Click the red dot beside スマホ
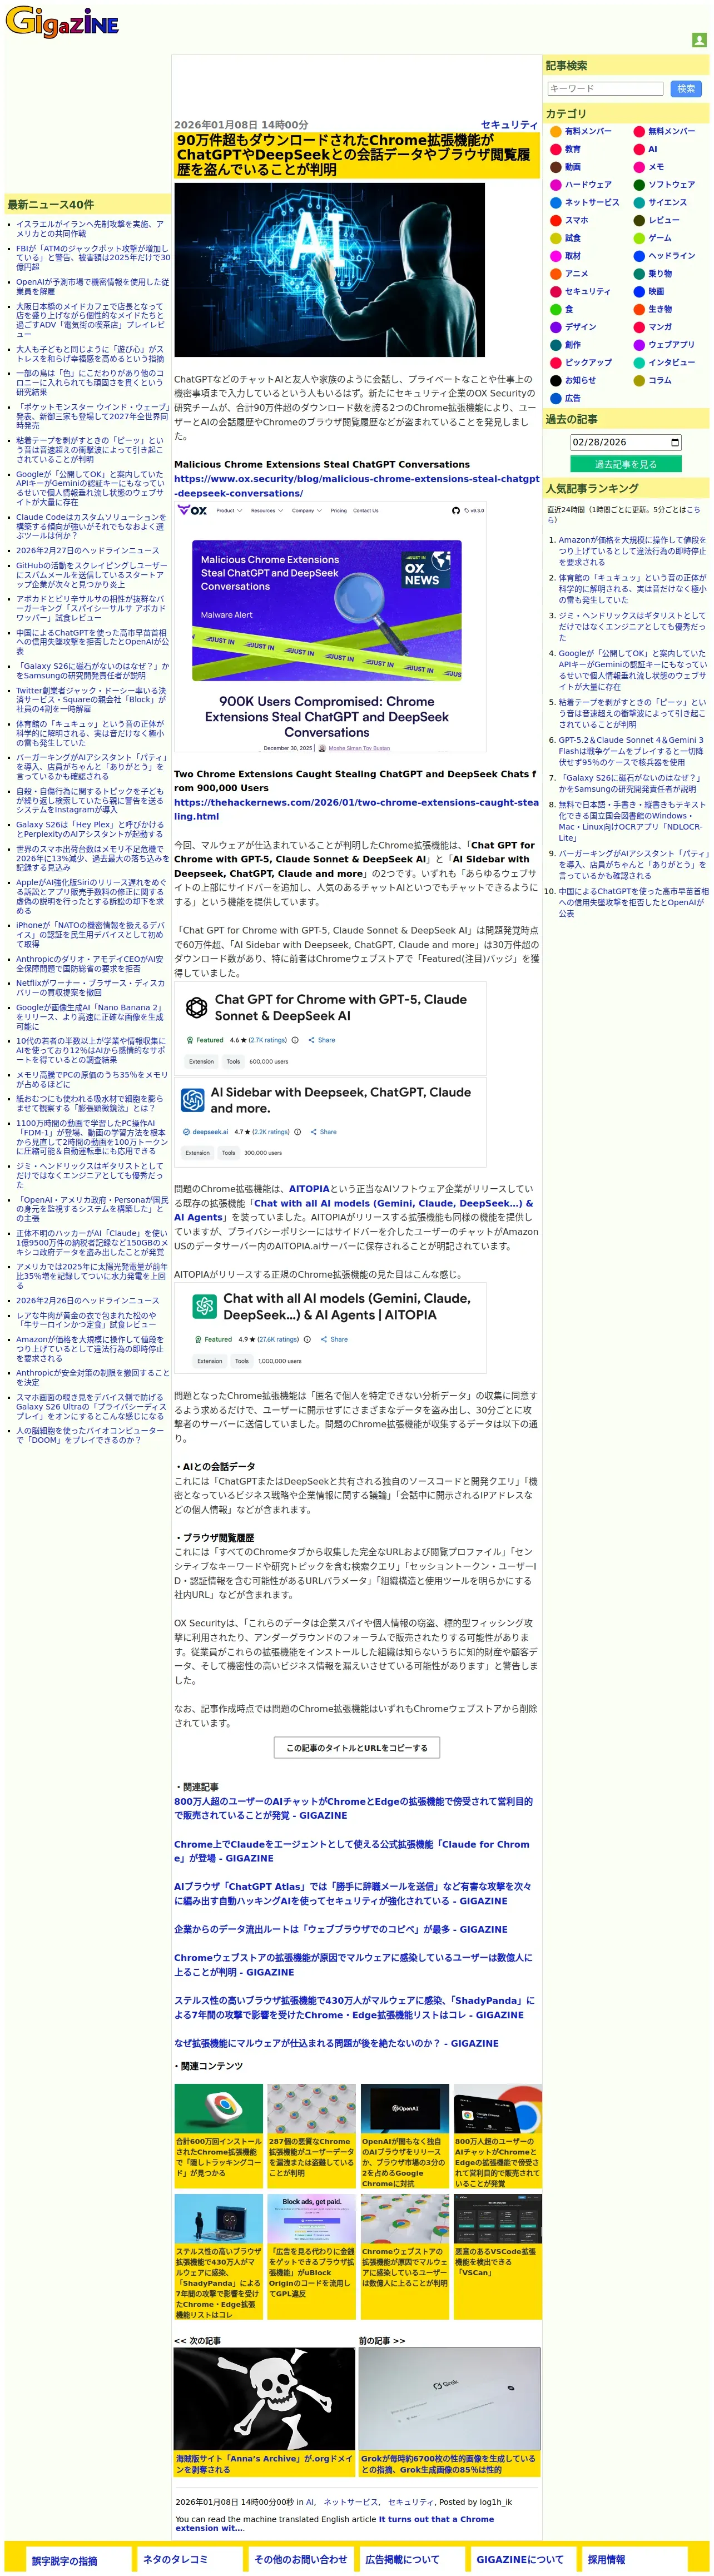Image resolution: width=714 pixels, height=2576 pixels. [555, 220]
